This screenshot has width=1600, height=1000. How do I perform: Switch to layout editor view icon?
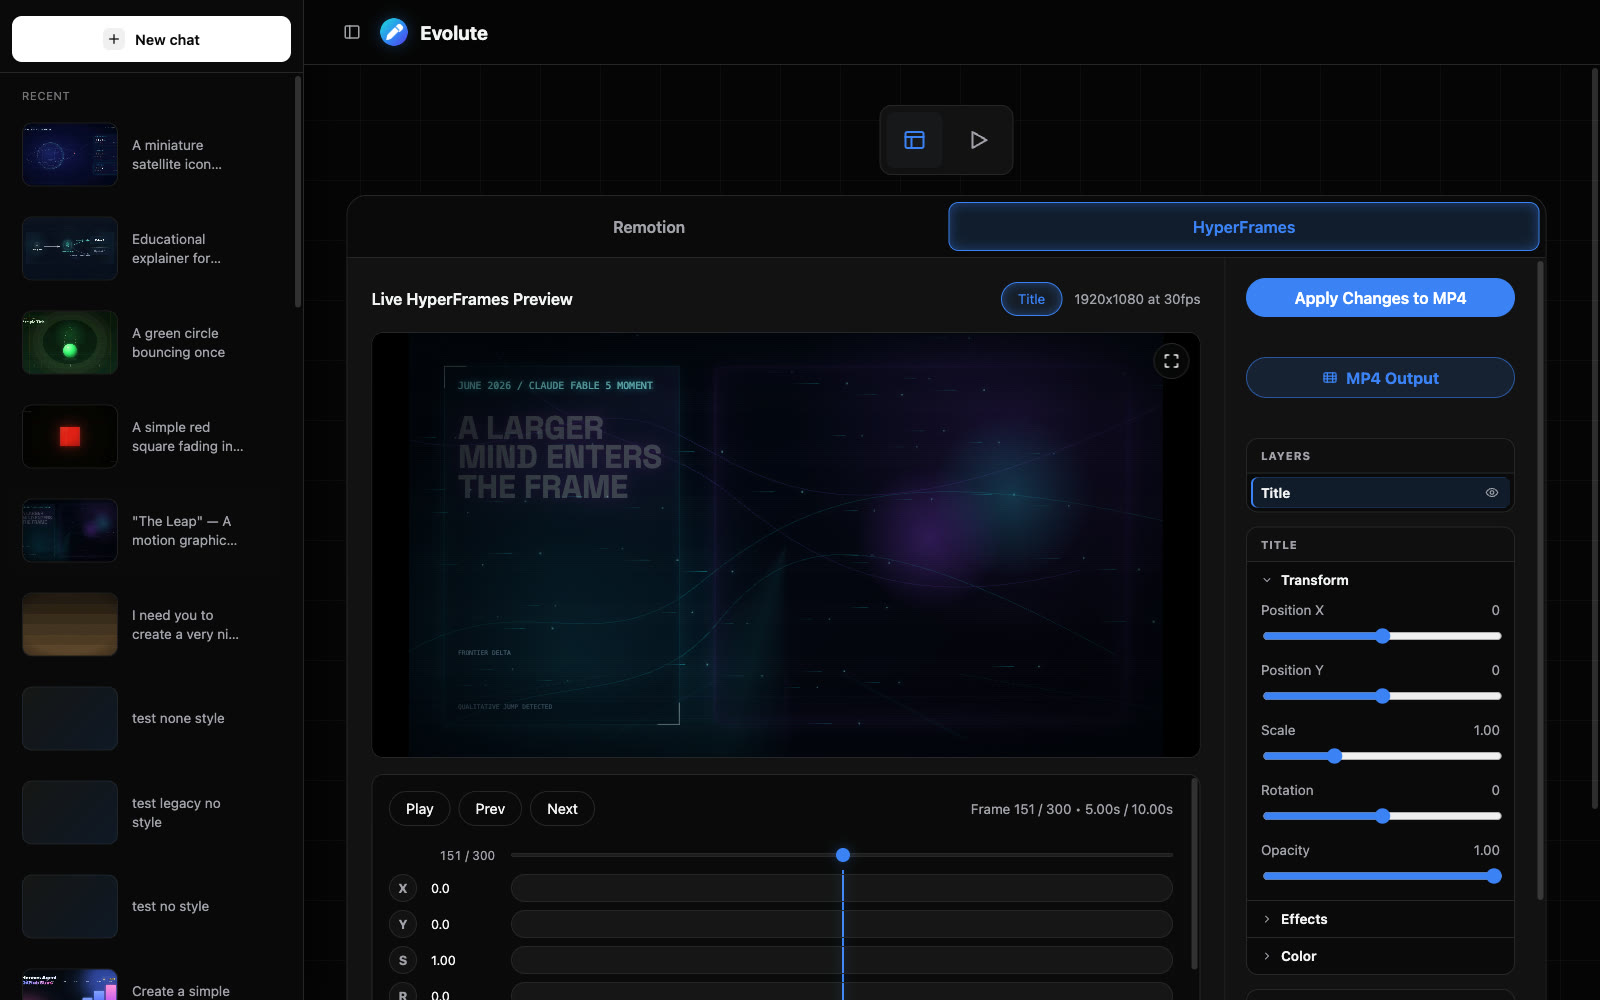point(914,140)
